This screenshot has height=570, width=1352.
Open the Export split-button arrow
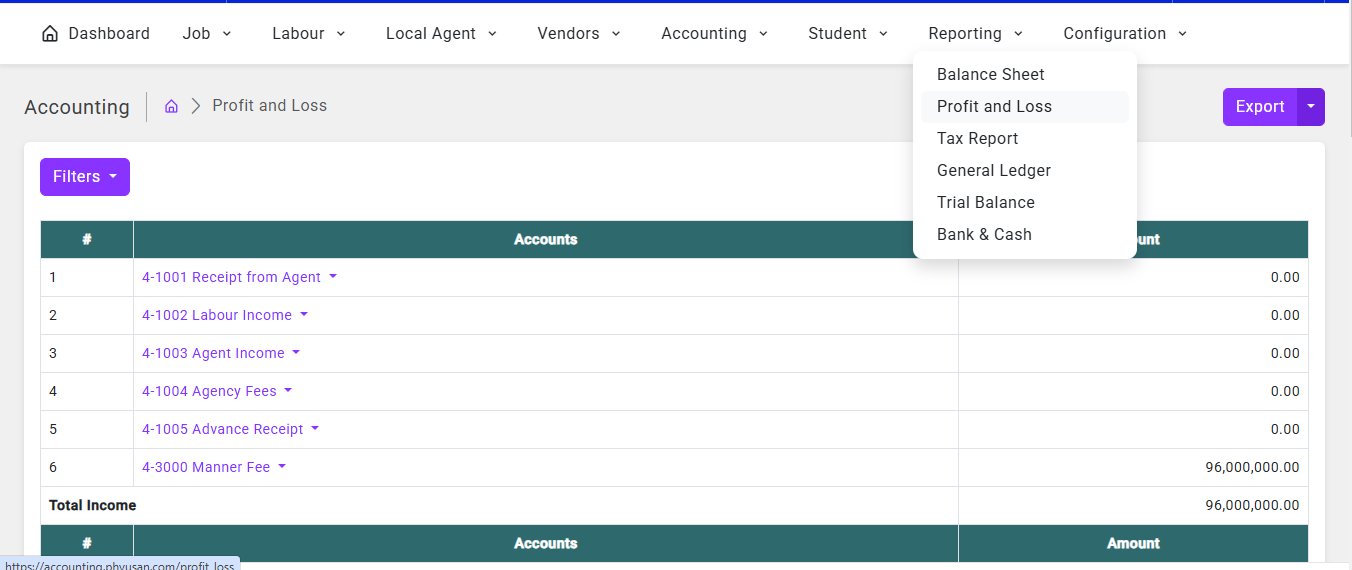pyautogui.click(x=1311, y=107)
